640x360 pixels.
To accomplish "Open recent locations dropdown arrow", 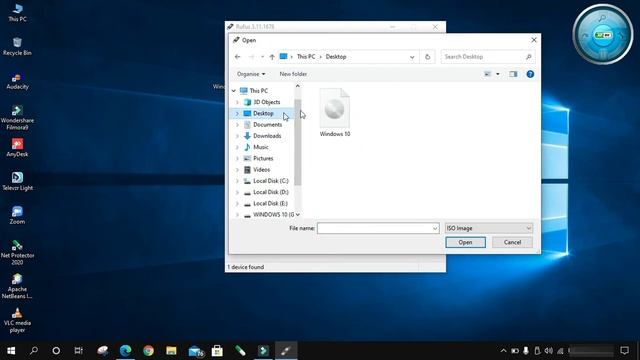I will click(x=262, y=57).
